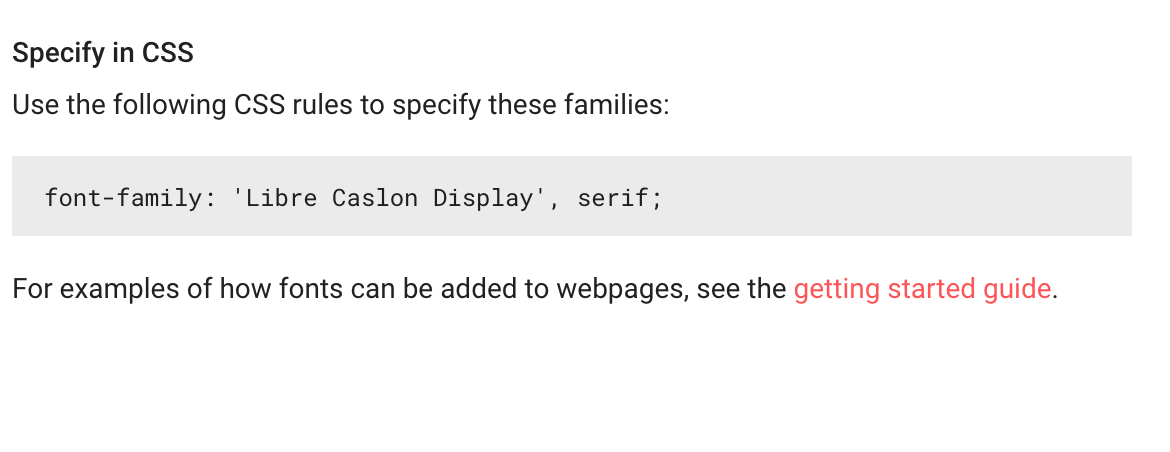
Task: Click the 'For examples of how fonts' sentence
Action: 535,289
